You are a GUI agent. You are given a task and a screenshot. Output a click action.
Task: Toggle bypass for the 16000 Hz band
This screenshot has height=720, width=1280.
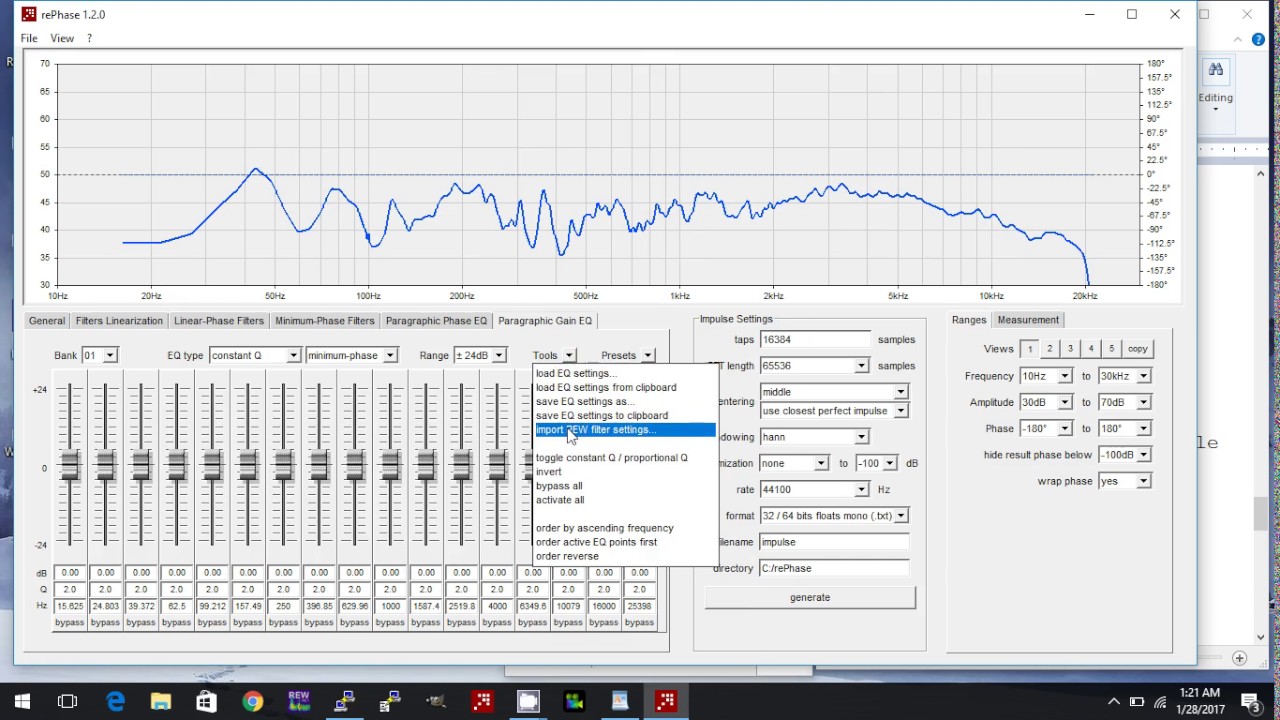click(x=604, y=622)
